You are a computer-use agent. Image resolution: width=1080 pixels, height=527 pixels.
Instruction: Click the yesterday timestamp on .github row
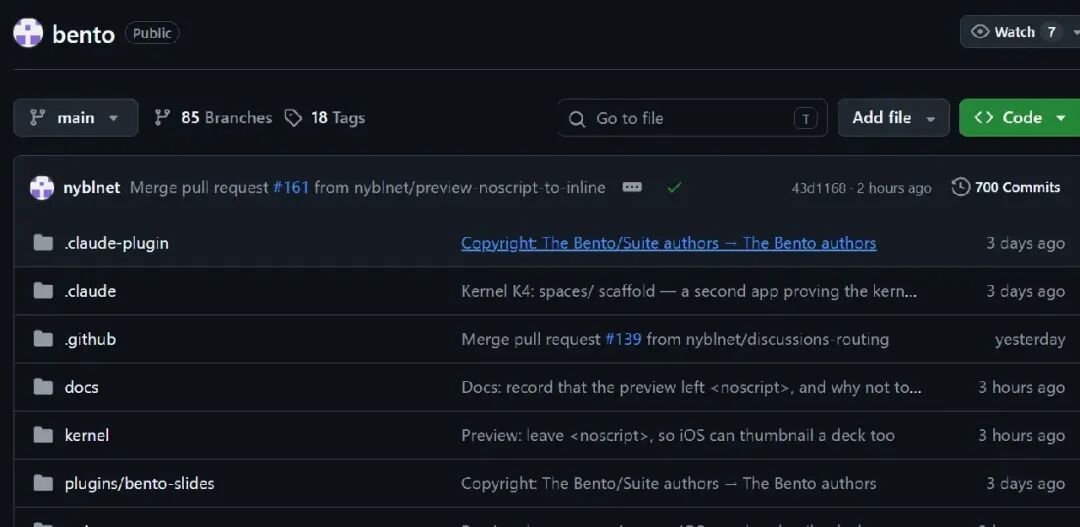(x=1030, y=340)
